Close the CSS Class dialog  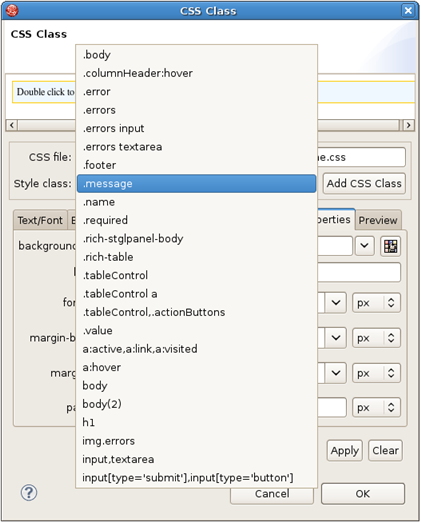point(408,11)
